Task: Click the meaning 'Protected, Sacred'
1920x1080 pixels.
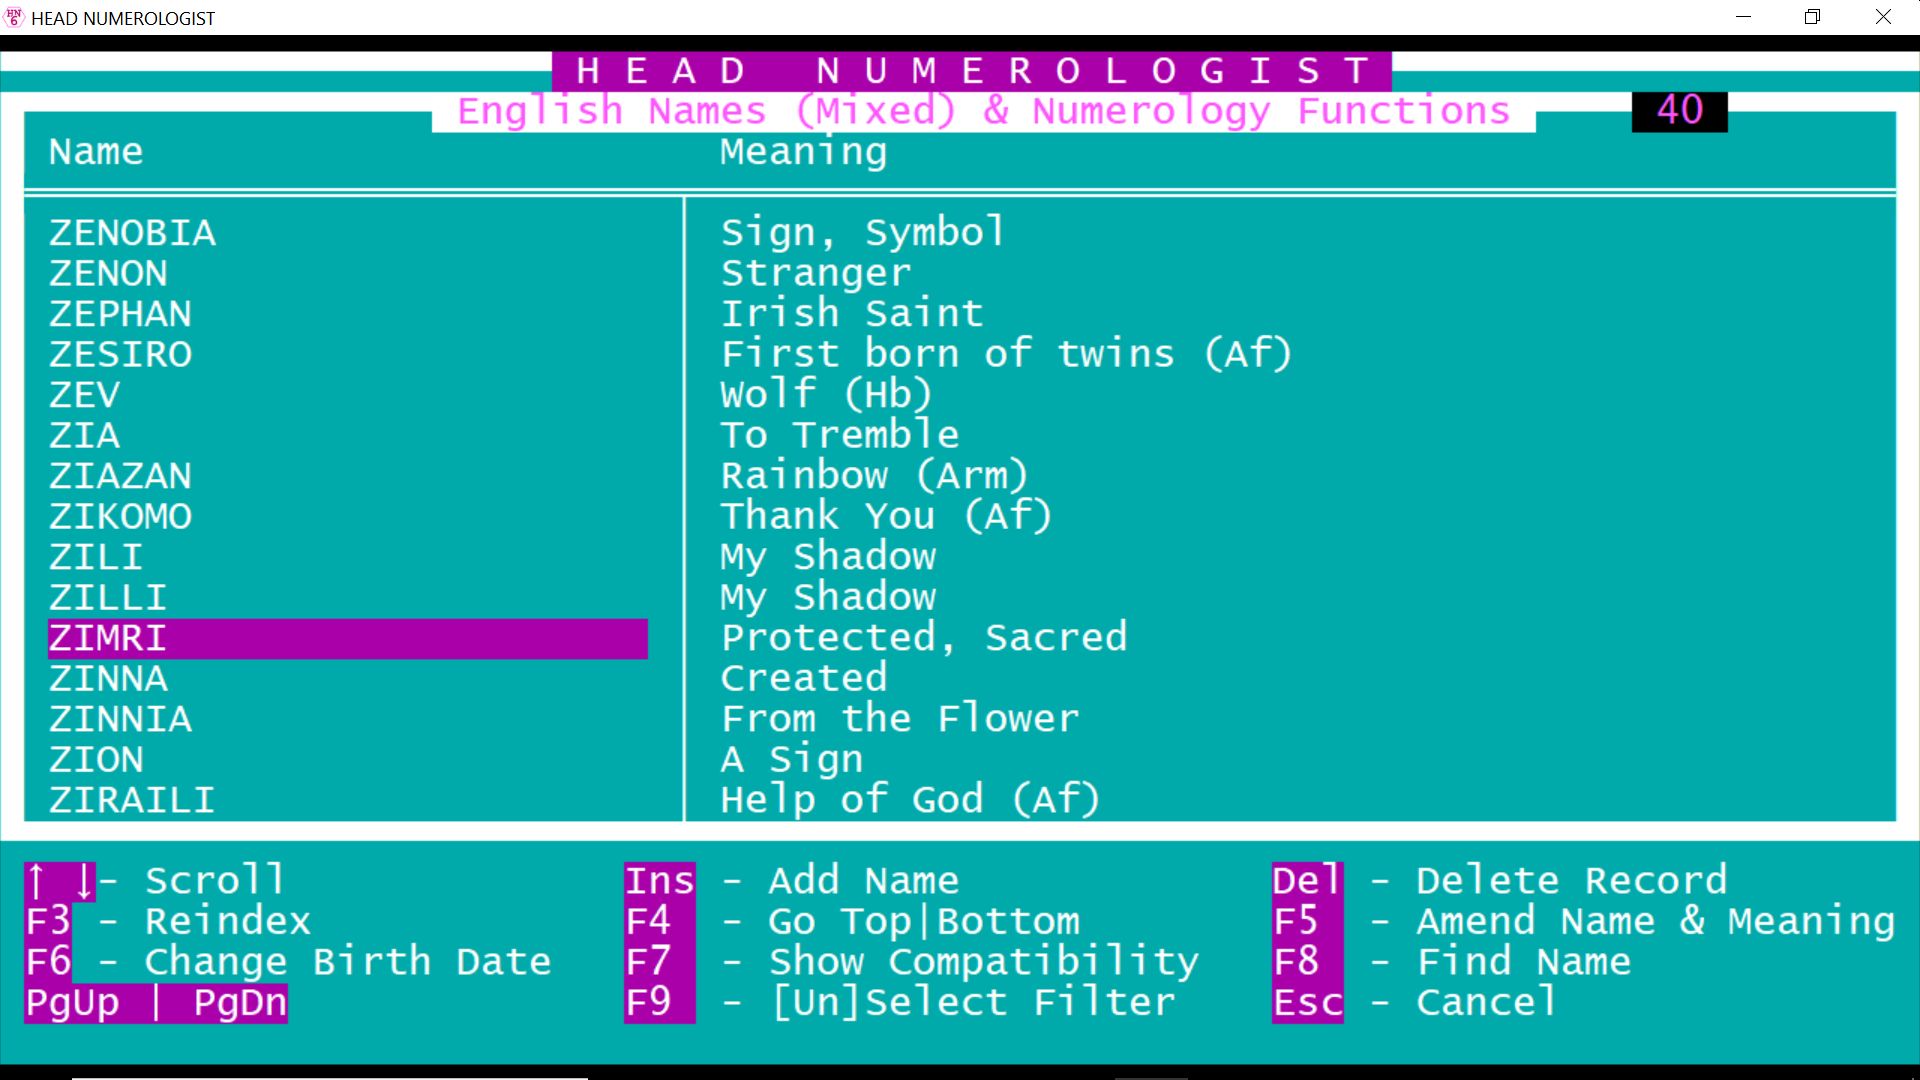Action: (924, 638)
